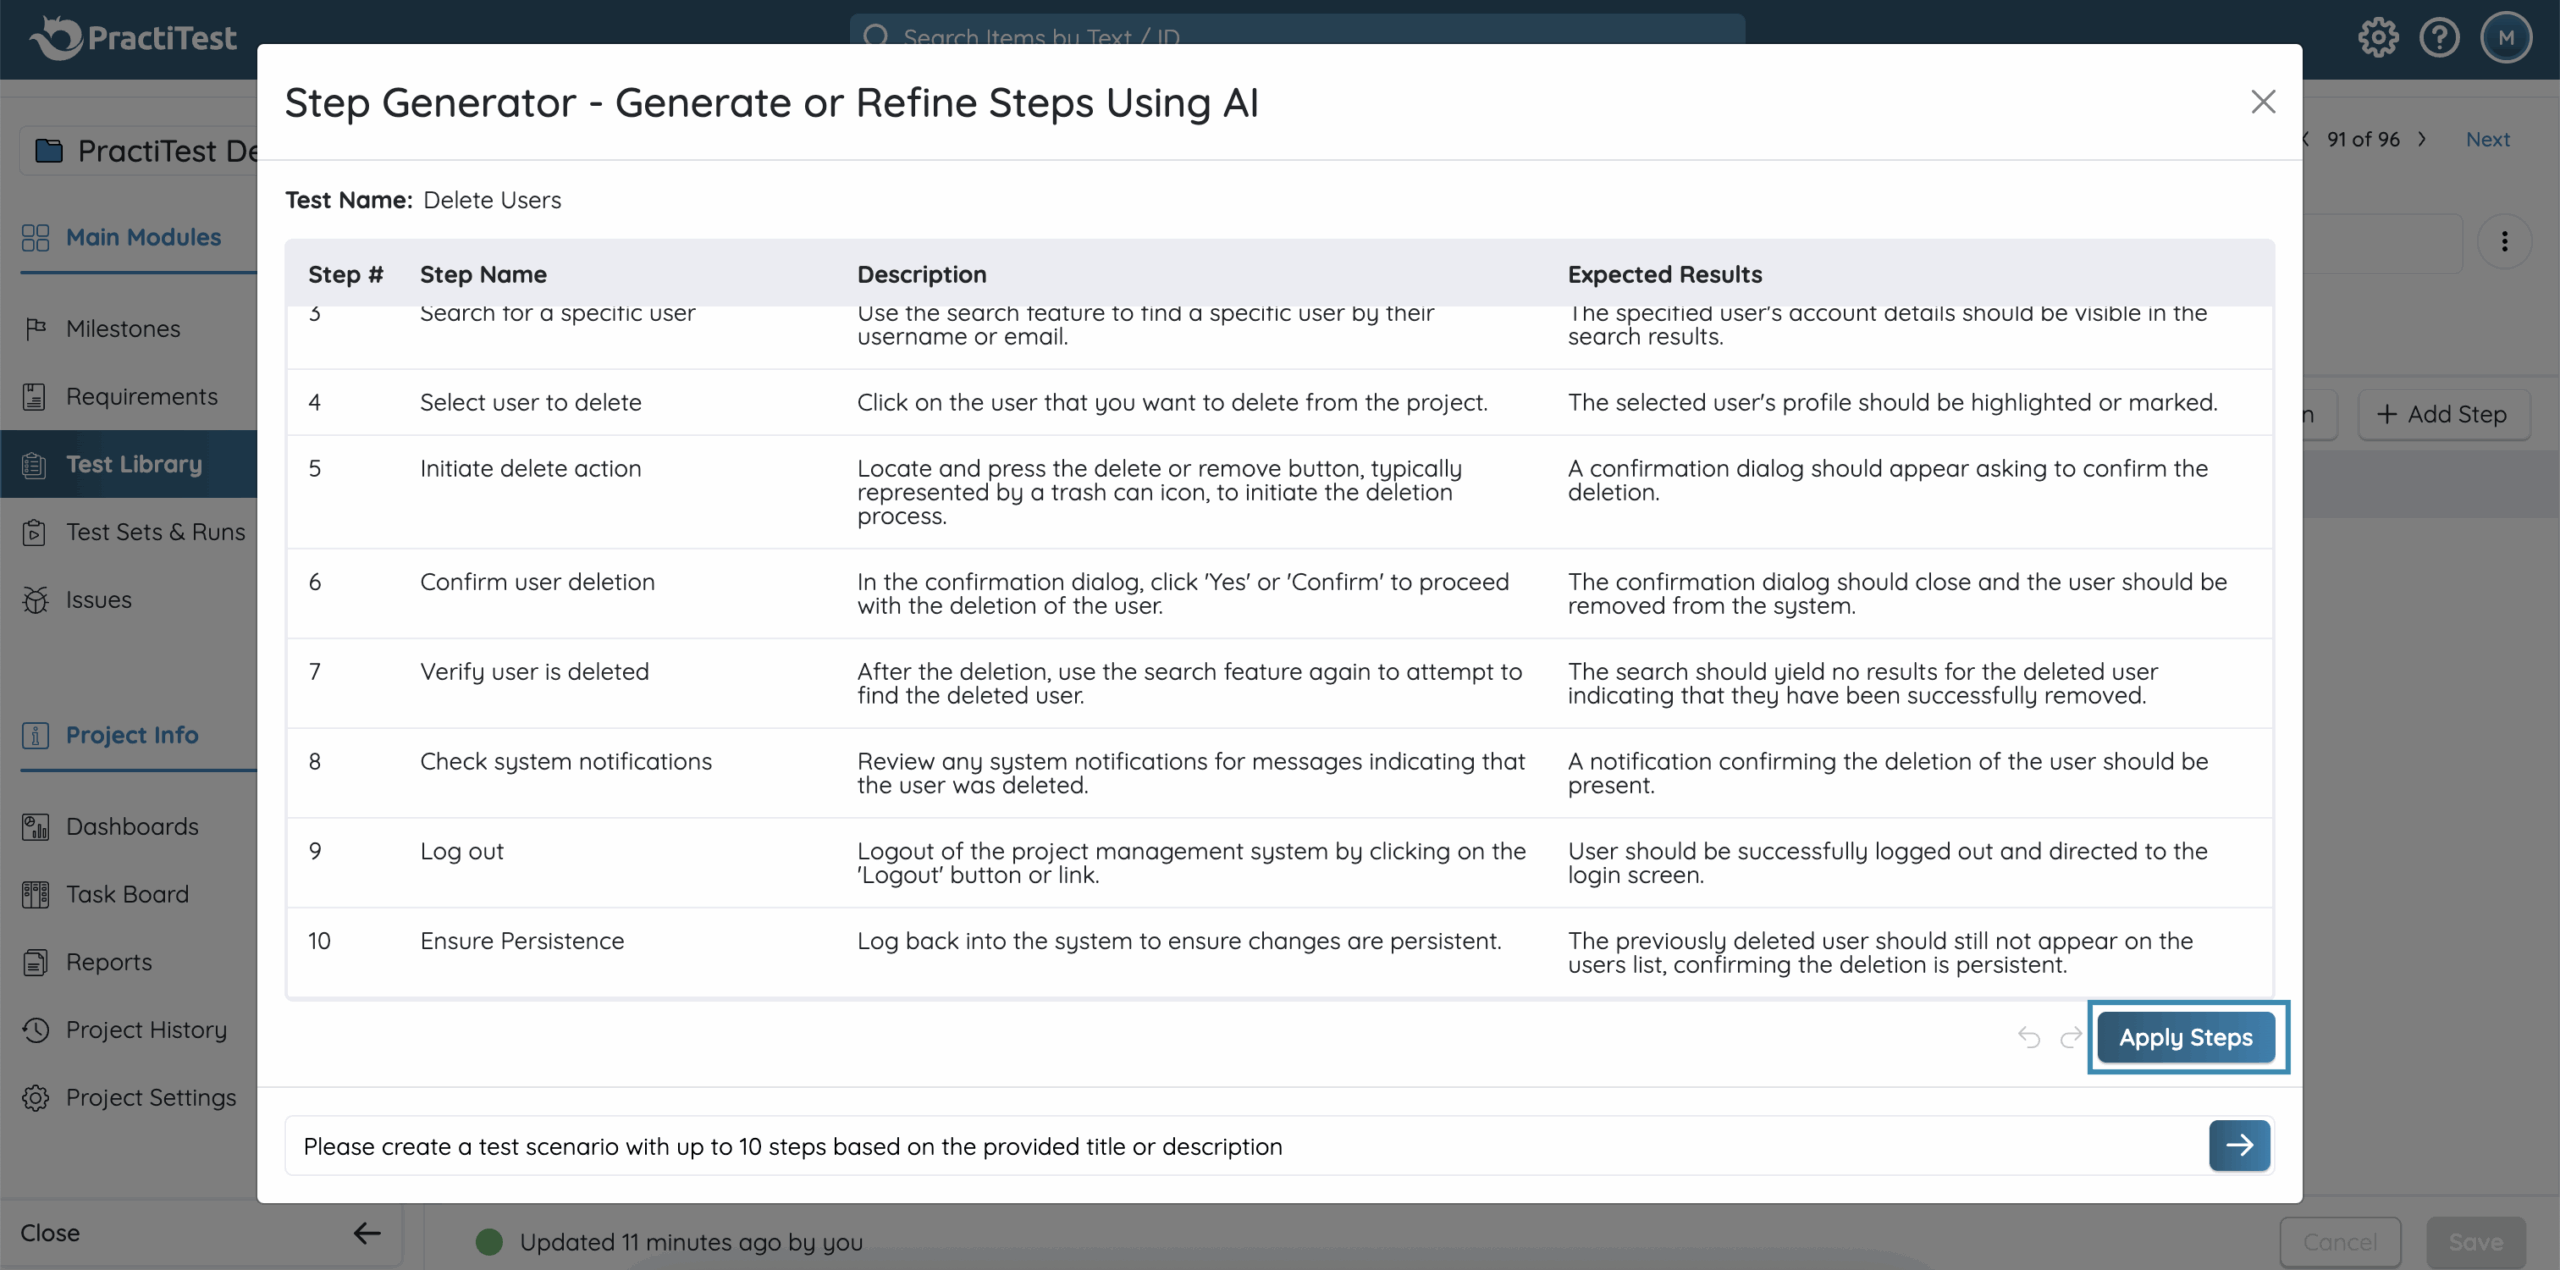Go to previous test with left chevron
Viewport: 2560px width, 1270px height.
pyautogui.click(x=2305, y=140)
